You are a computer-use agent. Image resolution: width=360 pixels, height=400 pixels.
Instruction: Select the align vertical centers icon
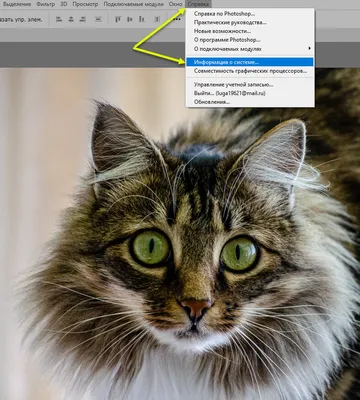pos(130,19)
